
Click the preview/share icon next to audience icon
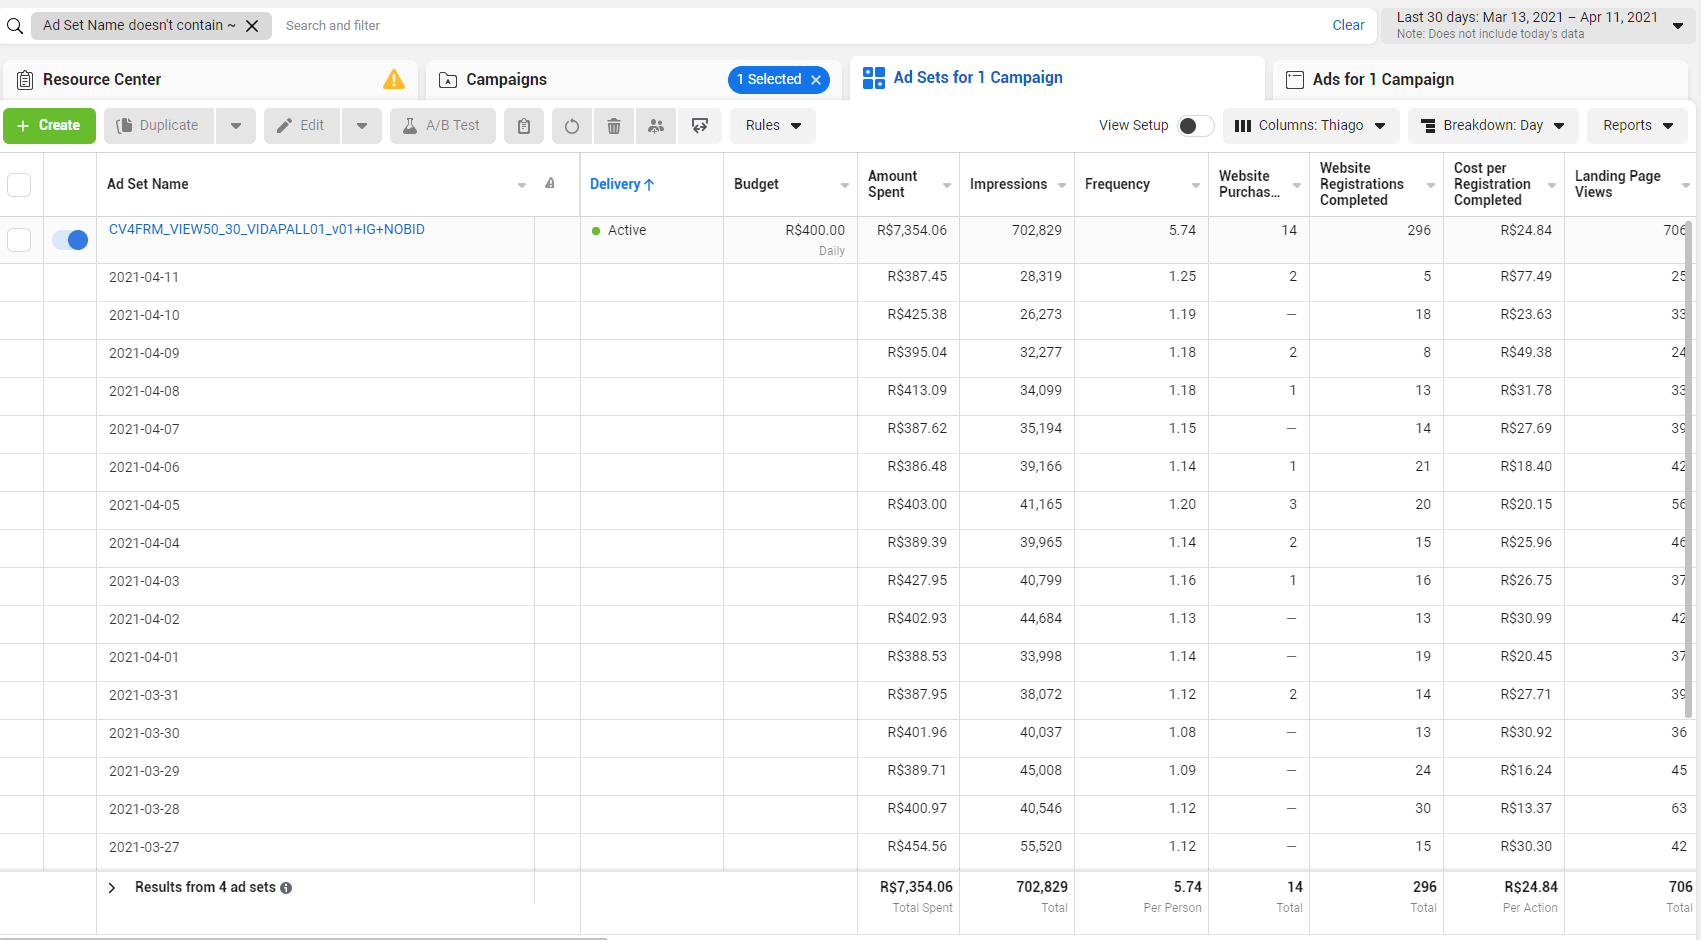click(x=700, y=126)
